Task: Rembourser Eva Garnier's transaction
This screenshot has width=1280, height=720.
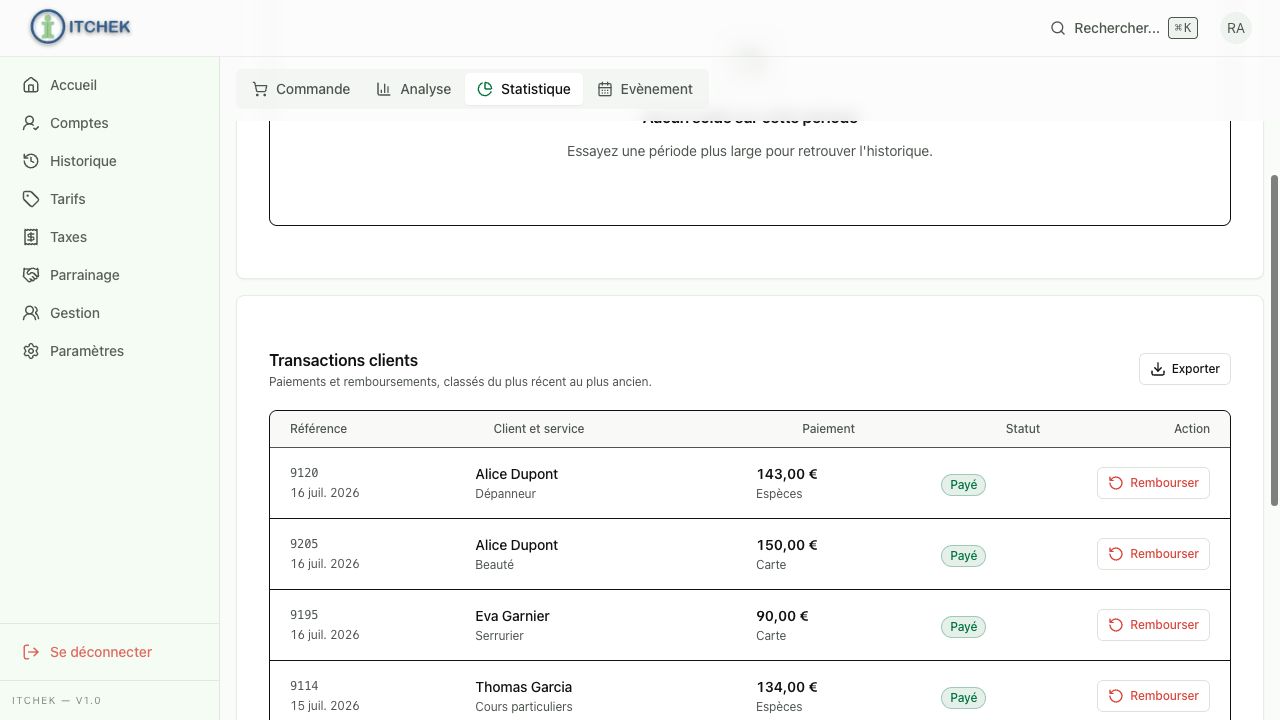Action: (x=1153, y=625)
